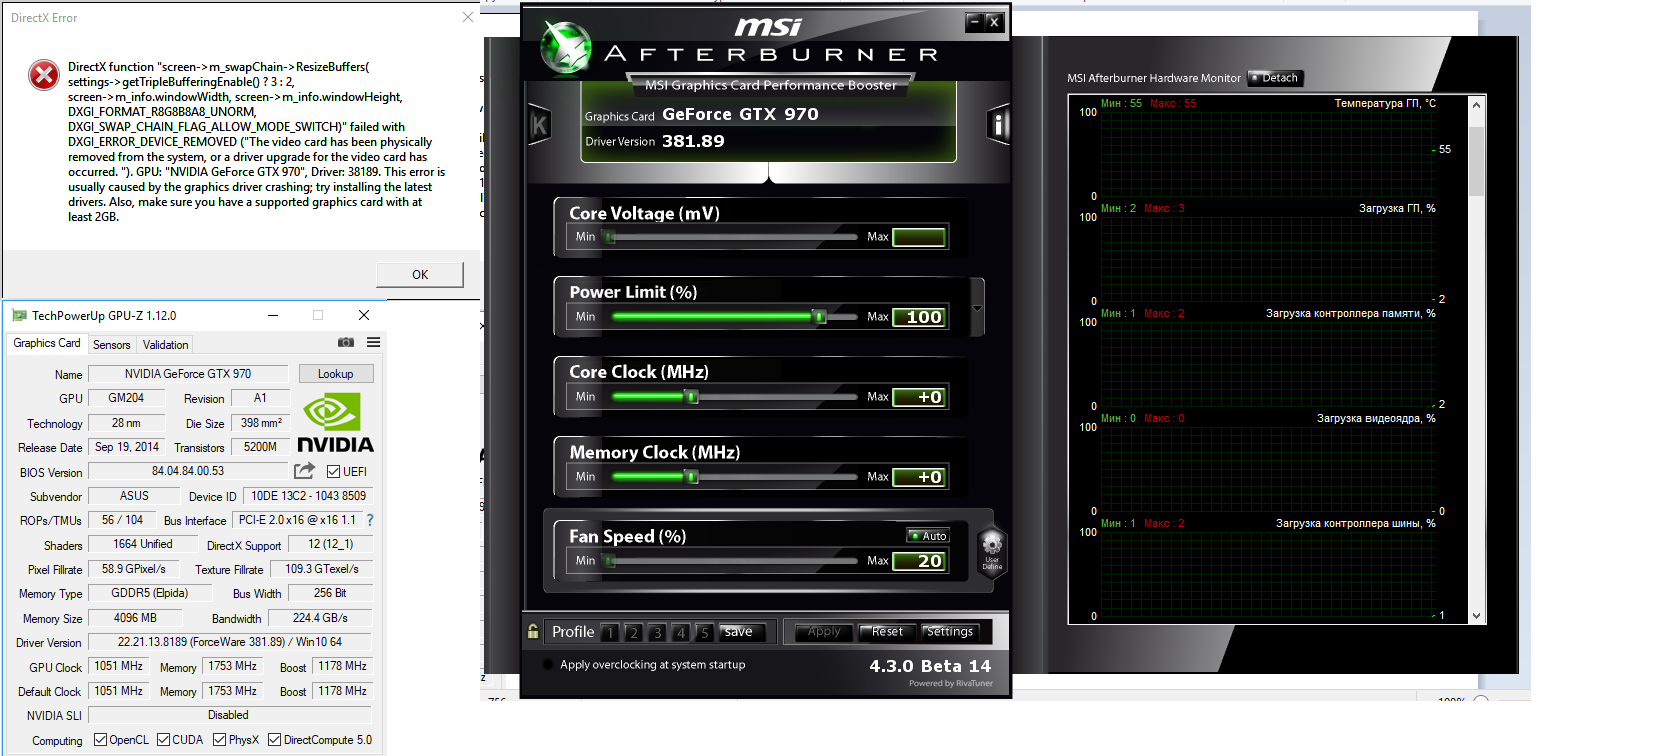Click the Afterburner Apply button
This screenshot has width=1653, height=756.
point(824,632)
